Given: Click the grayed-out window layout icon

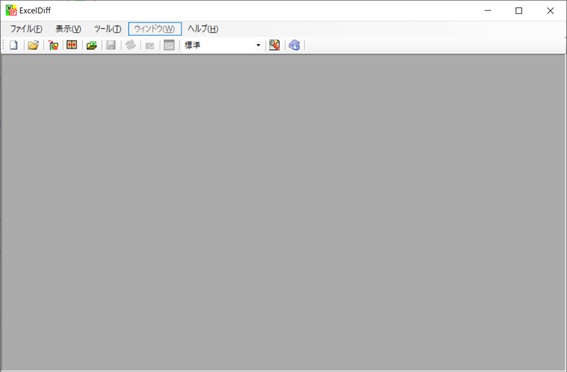Looking at the screenshot, I should point(169,45).
